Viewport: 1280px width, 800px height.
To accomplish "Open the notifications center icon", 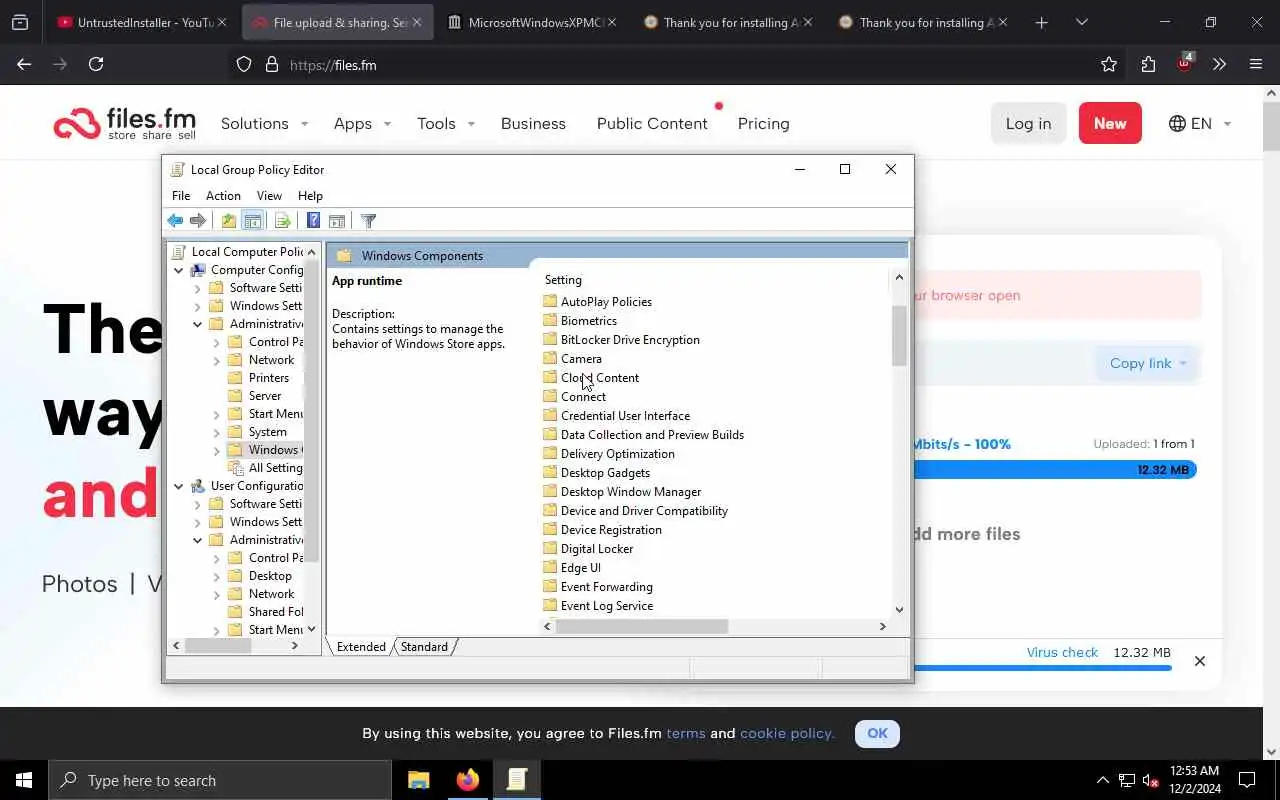I will point(1247,780).
